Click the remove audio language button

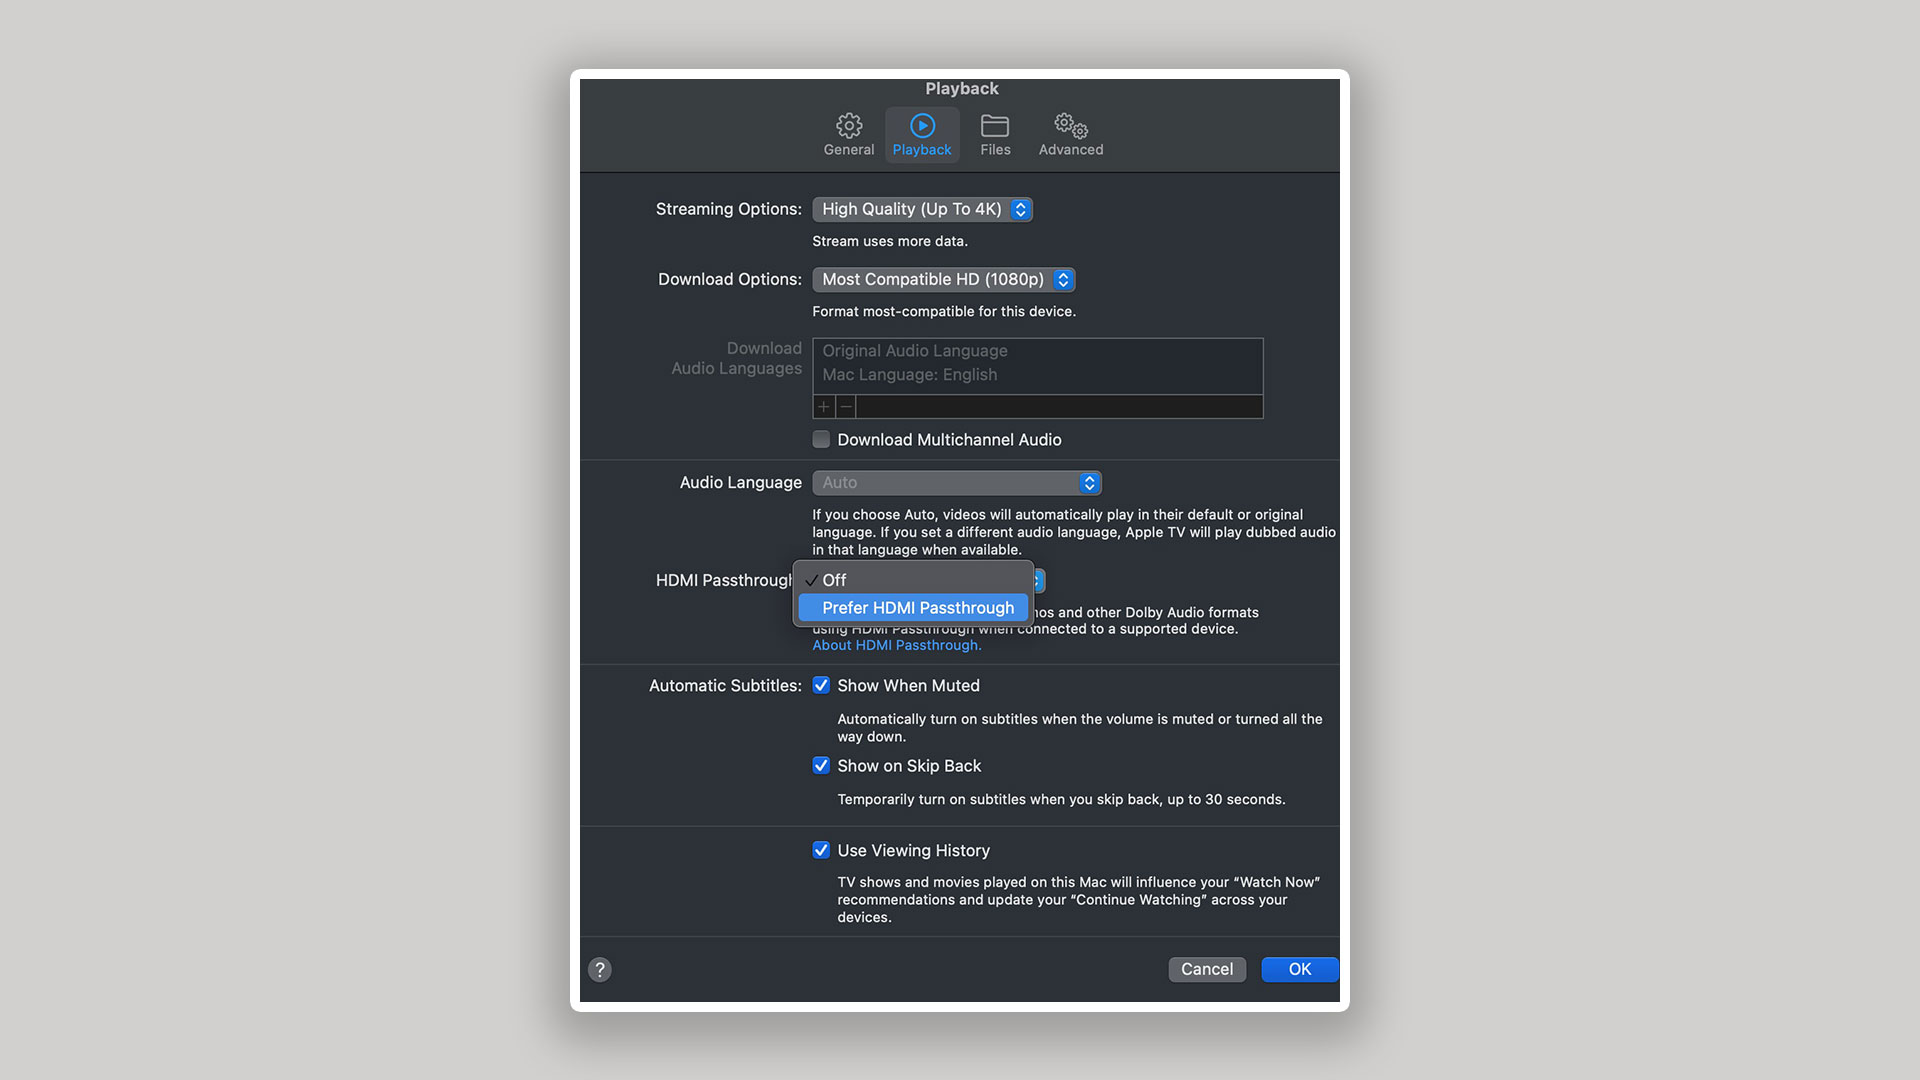tap(845, 406)
